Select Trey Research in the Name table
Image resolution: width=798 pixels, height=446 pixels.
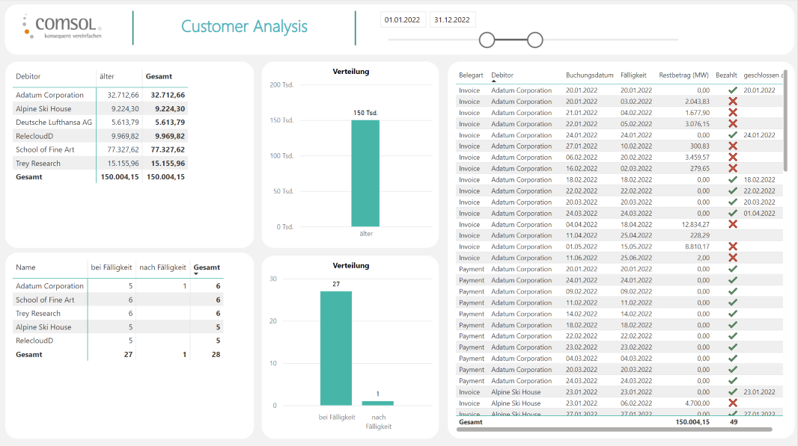pyautogui.click(x=38, y=314)
